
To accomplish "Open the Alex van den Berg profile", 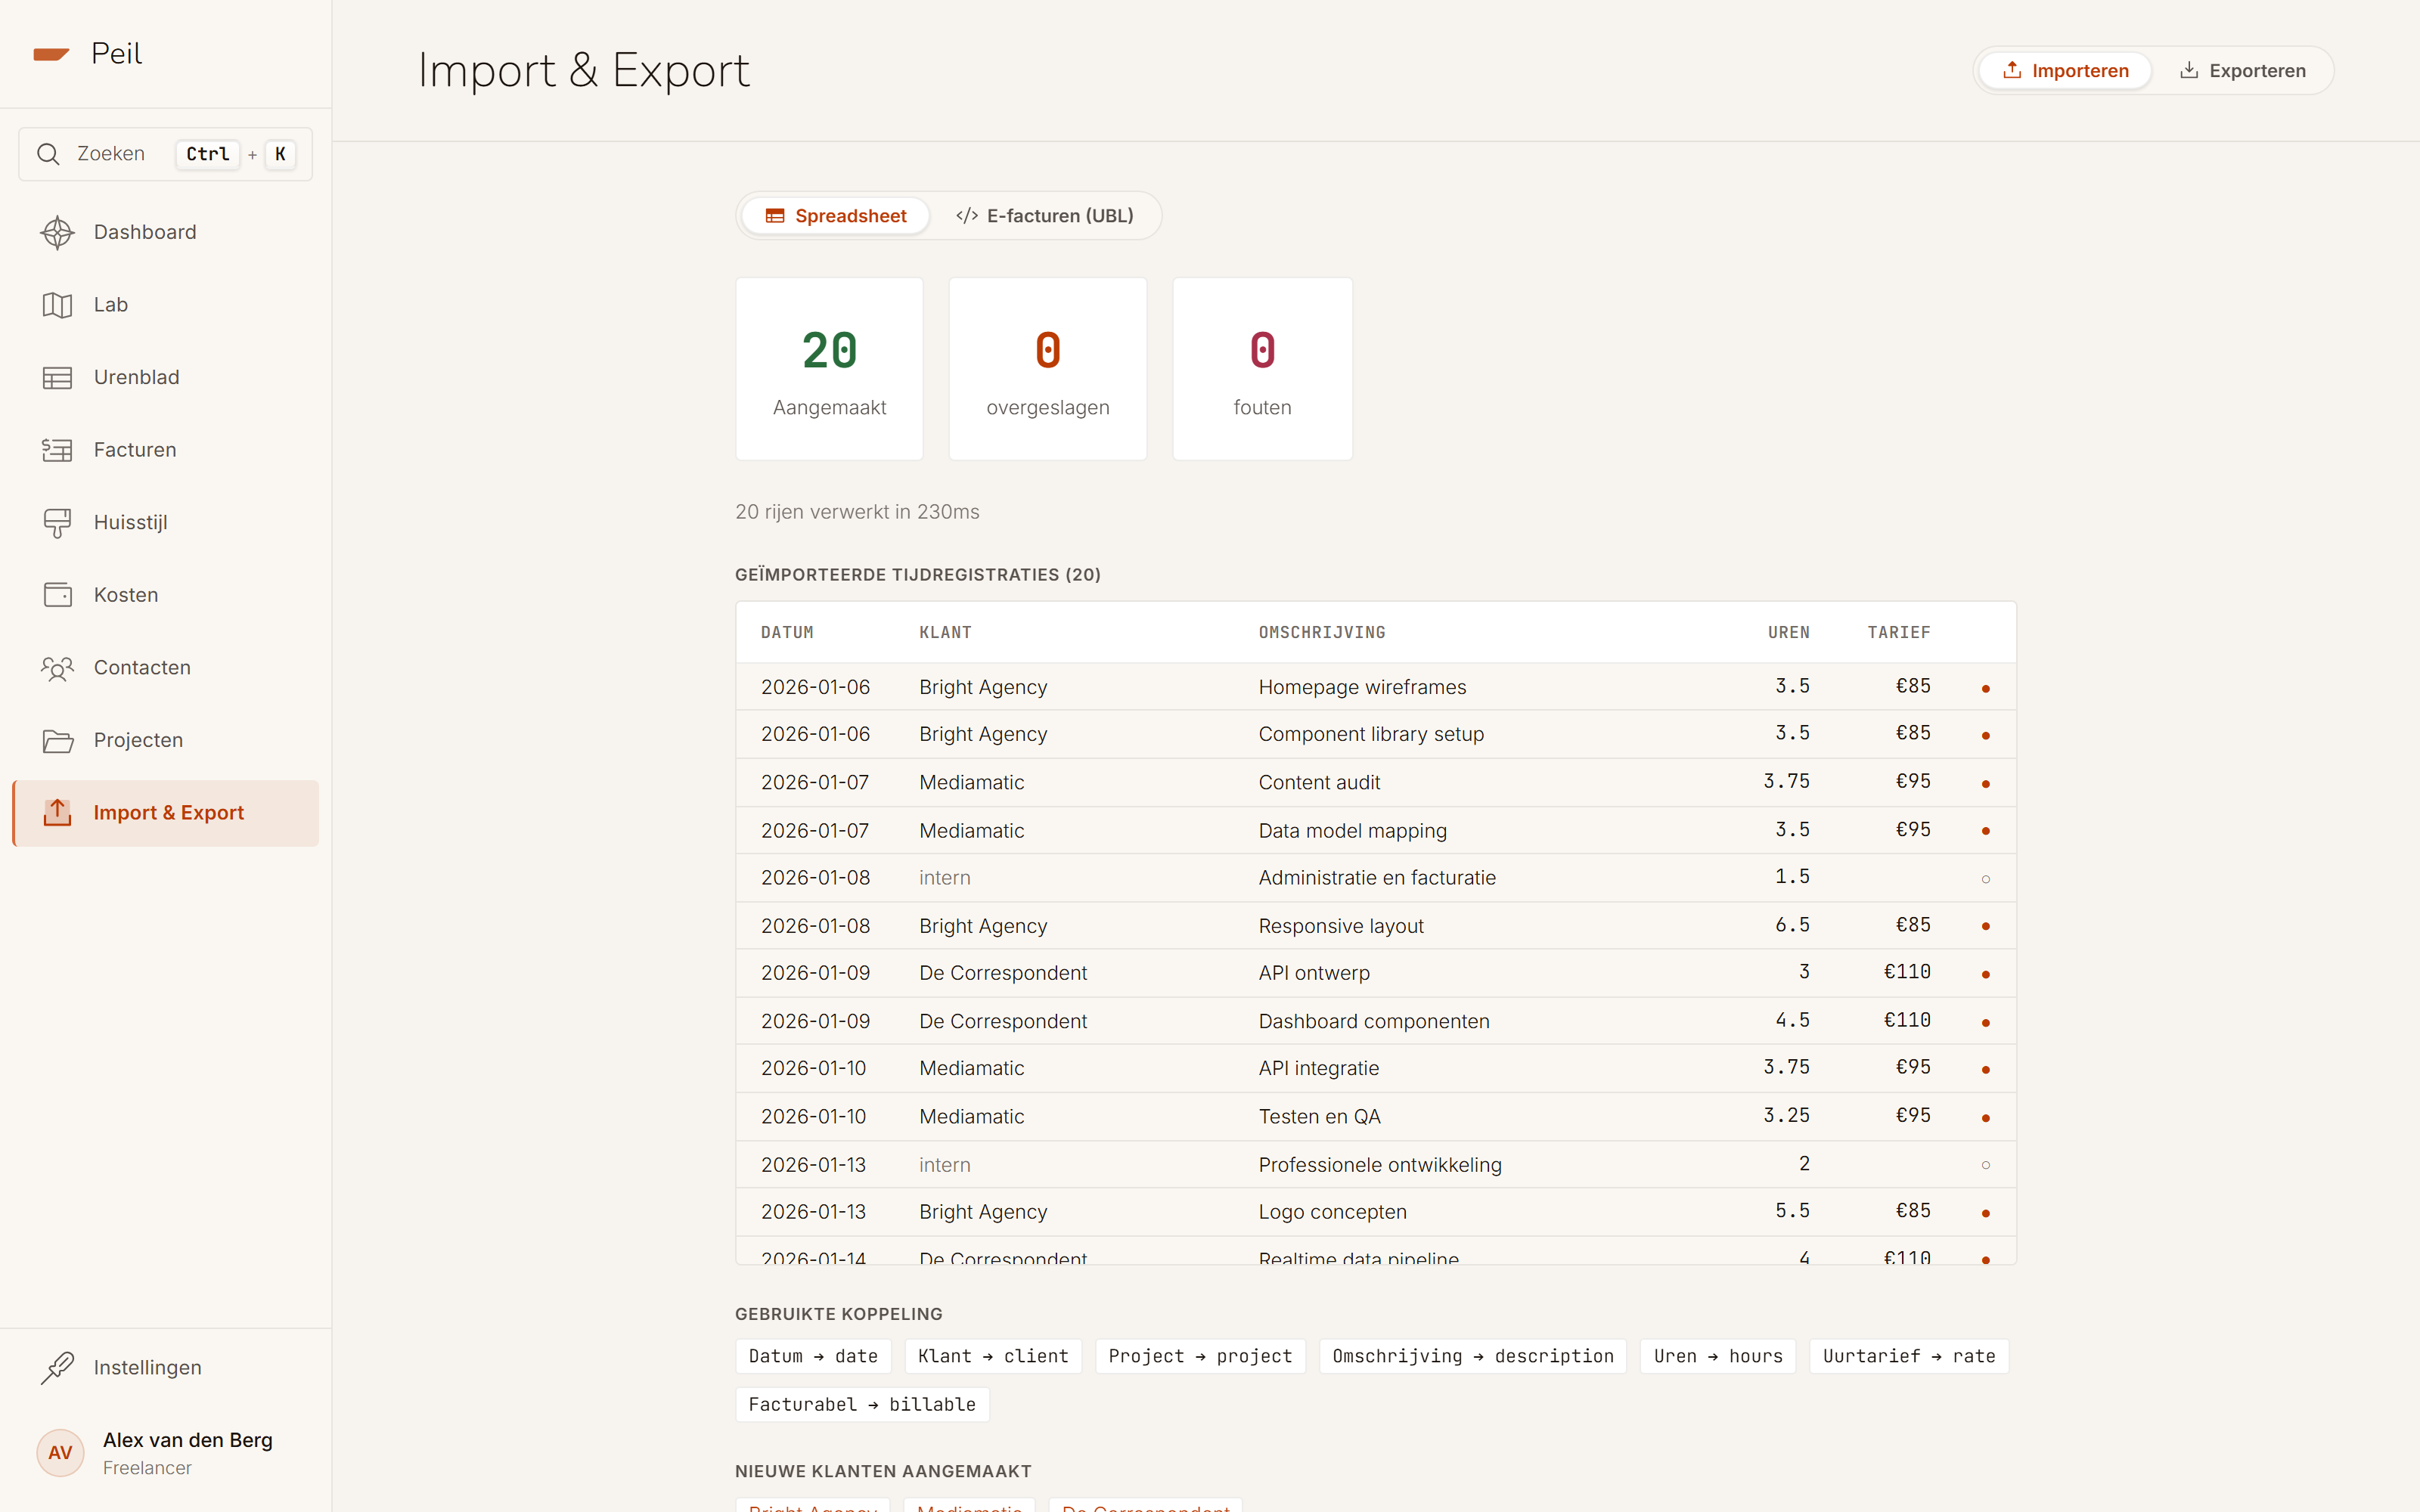I will (166, 1453).
